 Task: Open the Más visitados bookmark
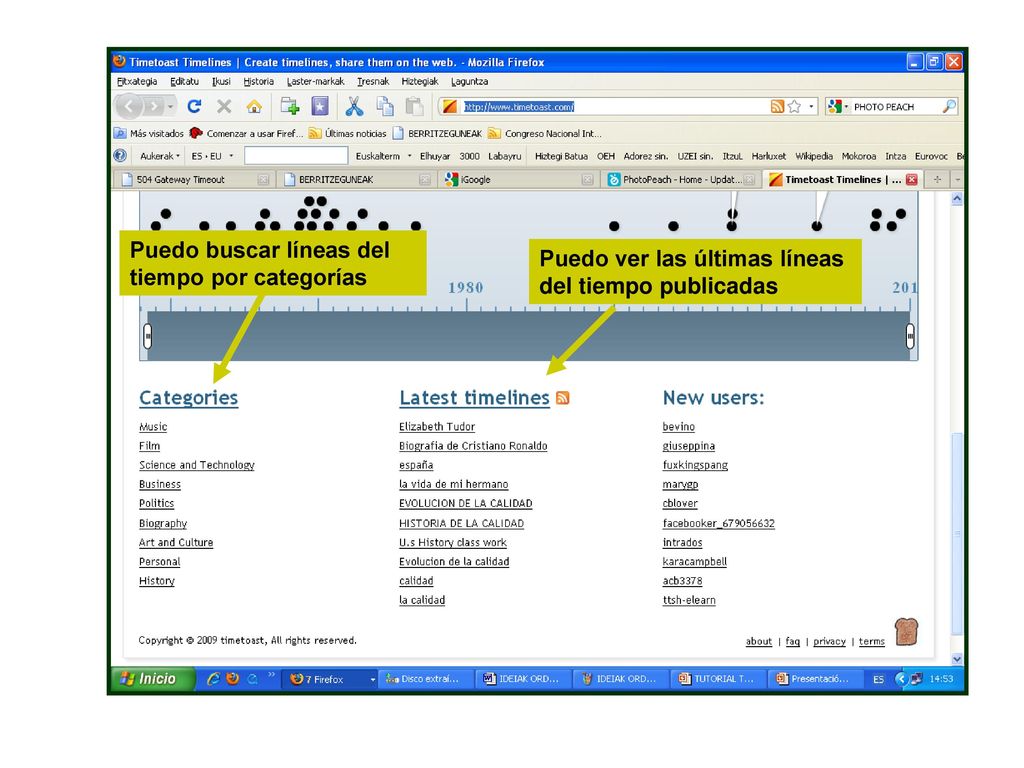150,133
